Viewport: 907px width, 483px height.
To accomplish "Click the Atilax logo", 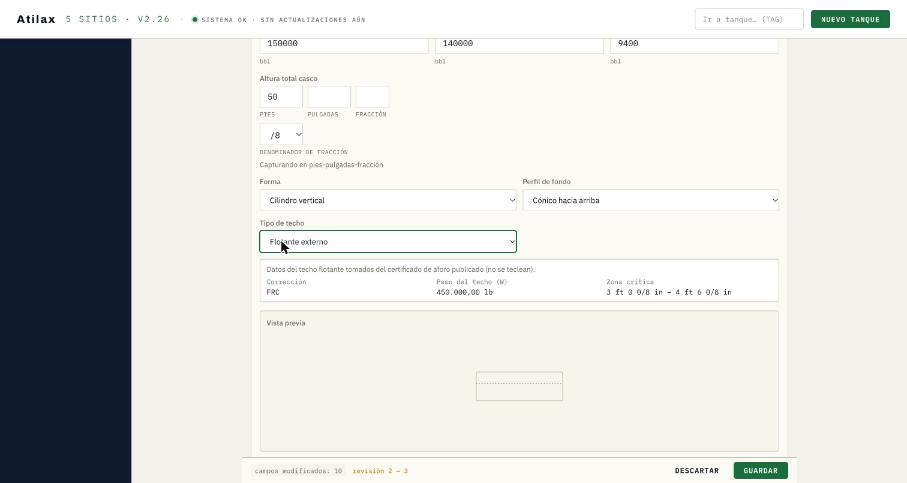I will pos(36,19).
